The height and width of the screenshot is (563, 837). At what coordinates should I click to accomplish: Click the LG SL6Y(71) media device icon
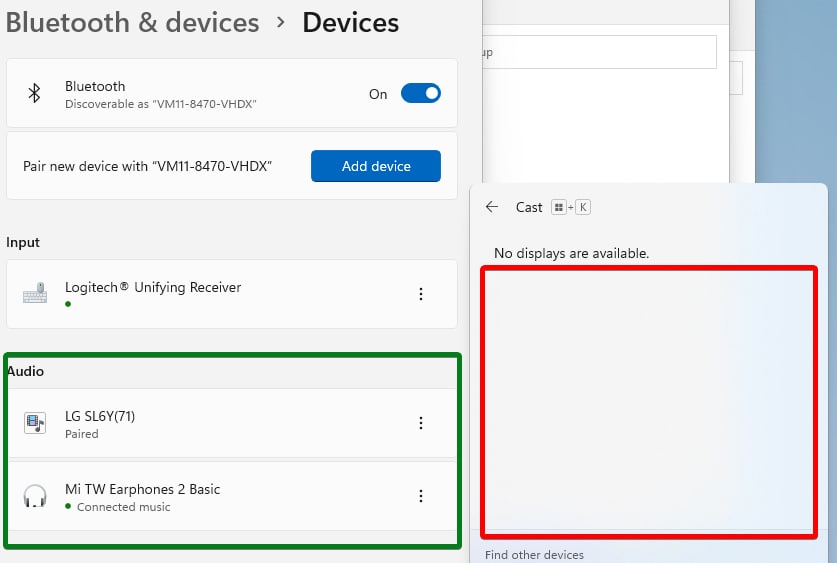click(35, 423)
